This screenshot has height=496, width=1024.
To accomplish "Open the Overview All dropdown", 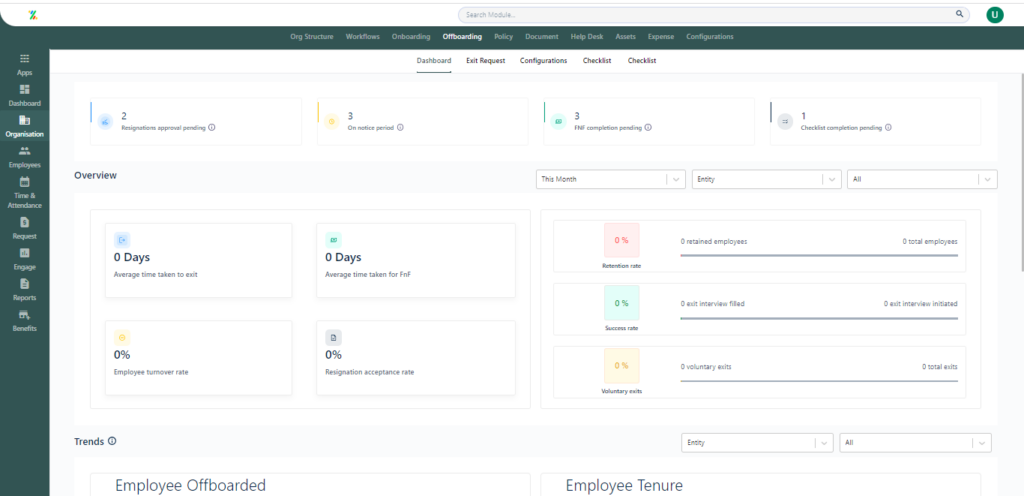I will coord(922,179).
